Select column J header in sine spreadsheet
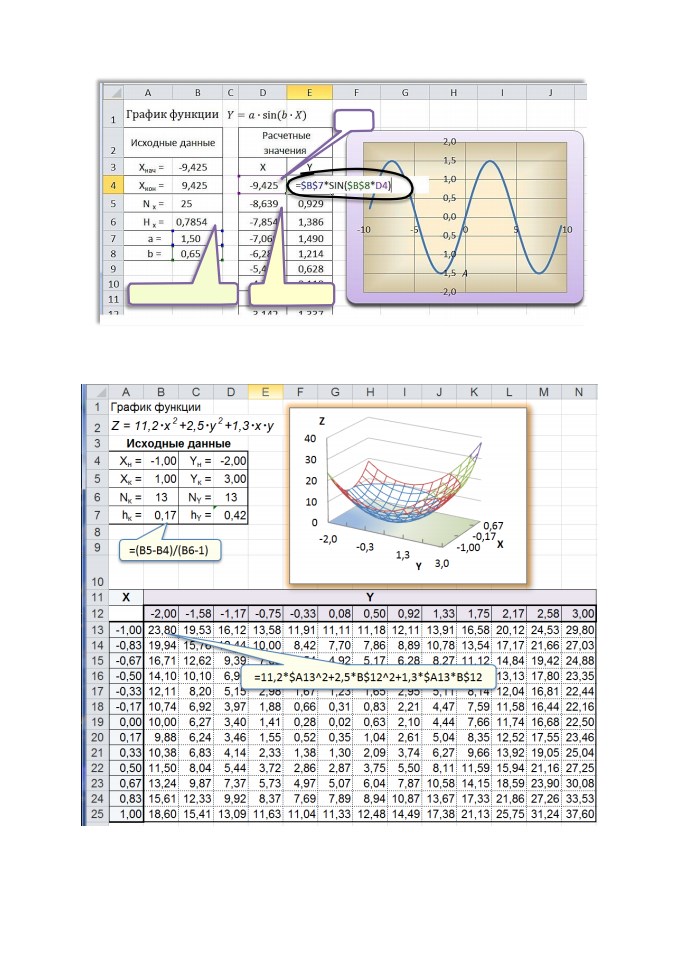Viewport: 679px width, 960px height. [x=550, y=92]
